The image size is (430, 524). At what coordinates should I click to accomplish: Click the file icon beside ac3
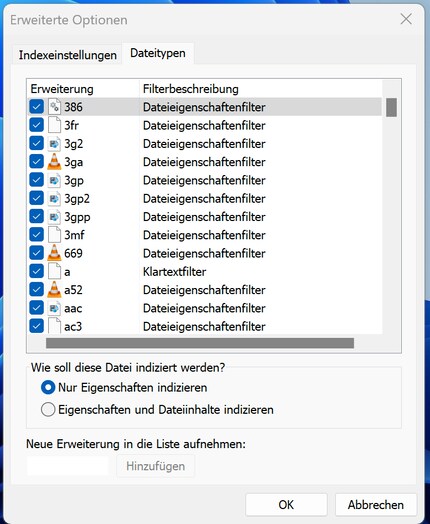[54, 326]
